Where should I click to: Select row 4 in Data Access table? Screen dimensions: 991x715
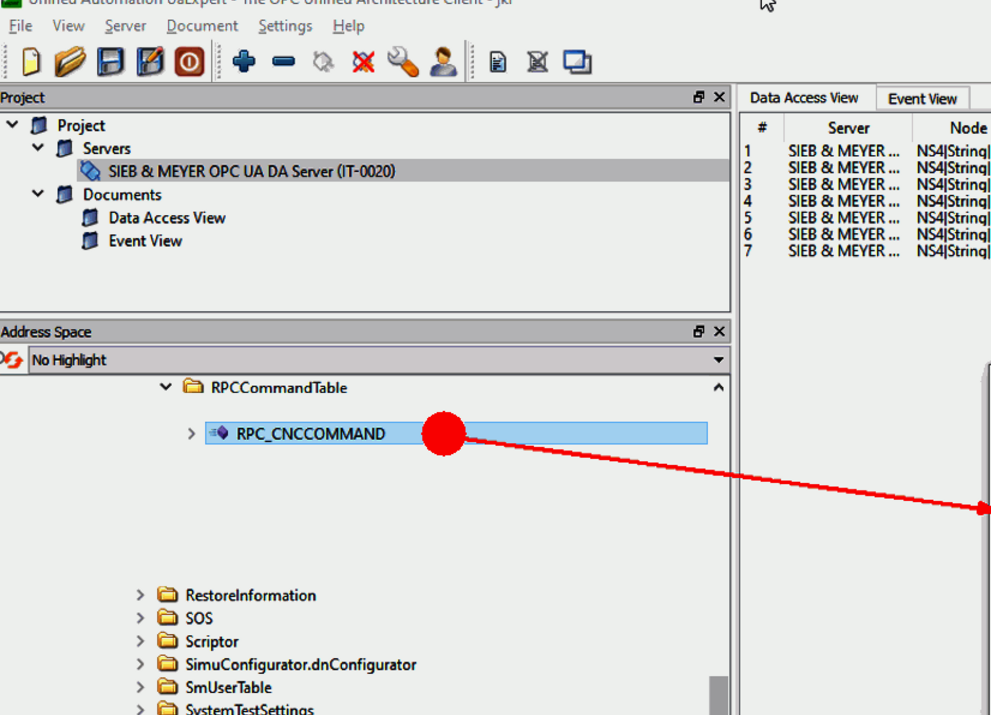point(865,201)
